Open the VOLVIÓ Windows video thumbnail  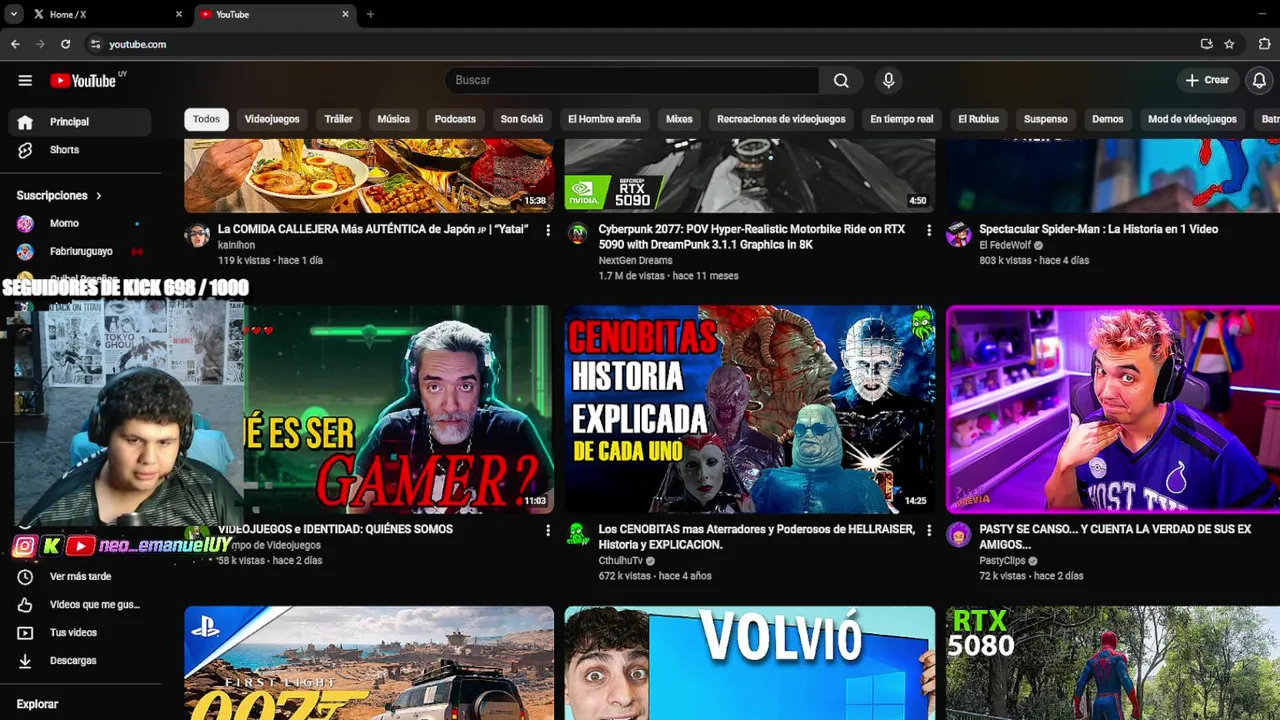[750, 663]
